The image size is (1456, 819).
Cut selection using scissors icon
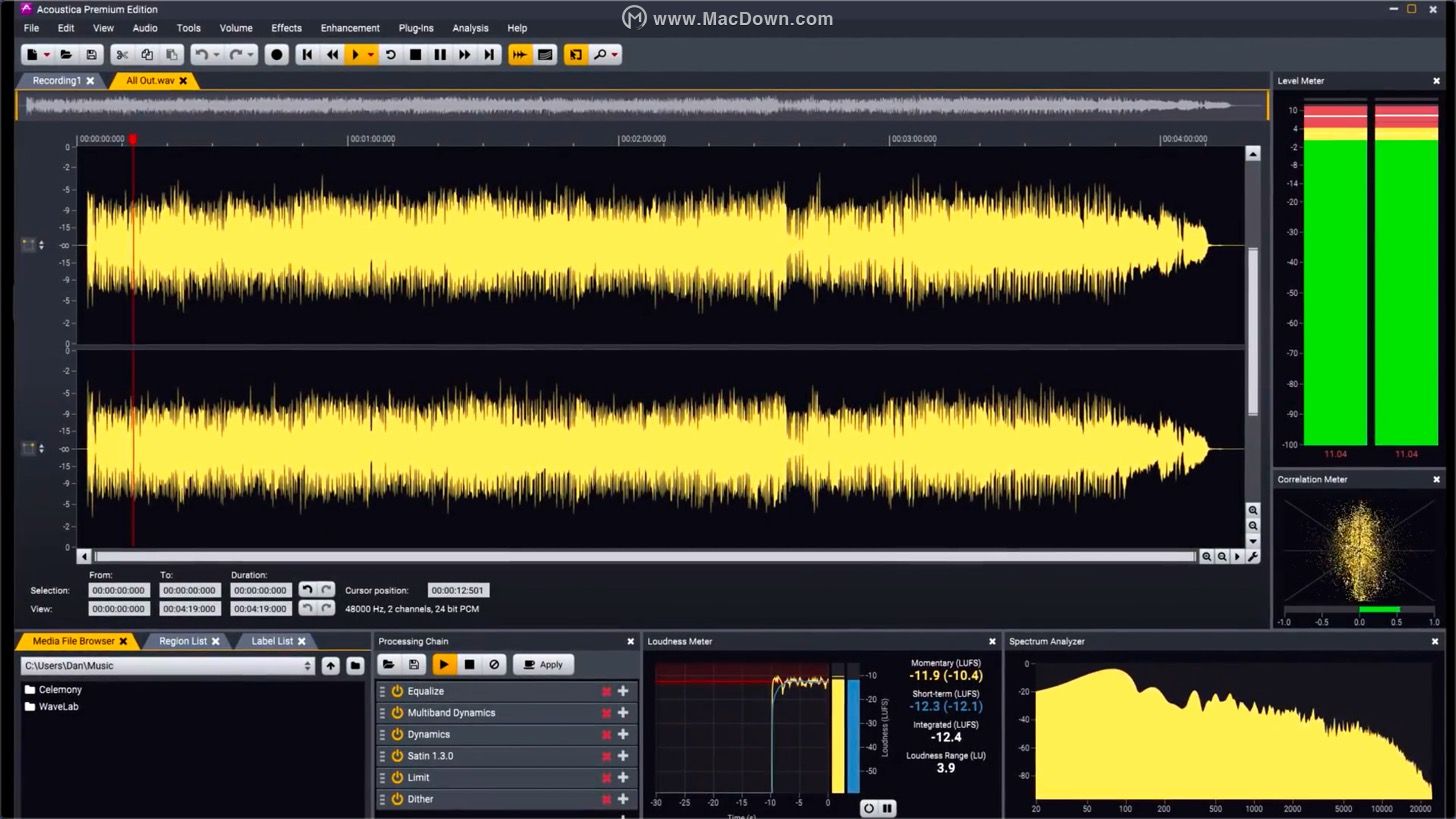coord(122,55)
